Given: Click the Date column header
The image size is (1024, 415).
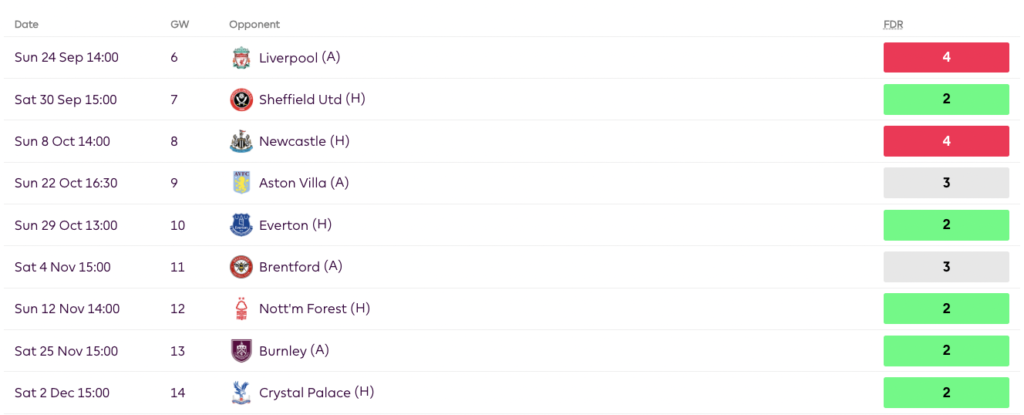Looking at the screenshot, I should 26,24.
